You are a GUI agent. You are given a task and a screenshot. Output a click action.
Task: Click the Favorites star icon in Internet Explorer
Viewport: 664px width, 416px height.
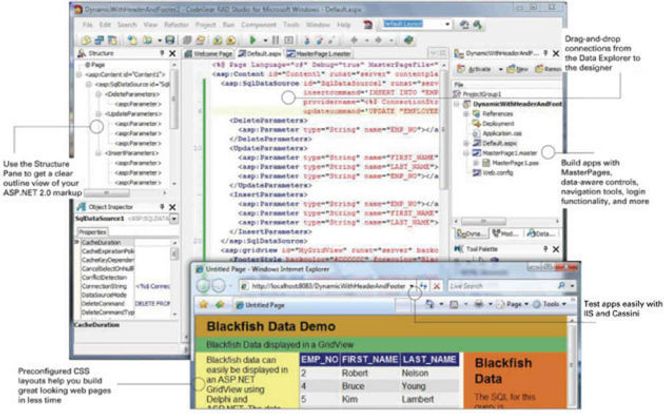click(x=204, y=305)
